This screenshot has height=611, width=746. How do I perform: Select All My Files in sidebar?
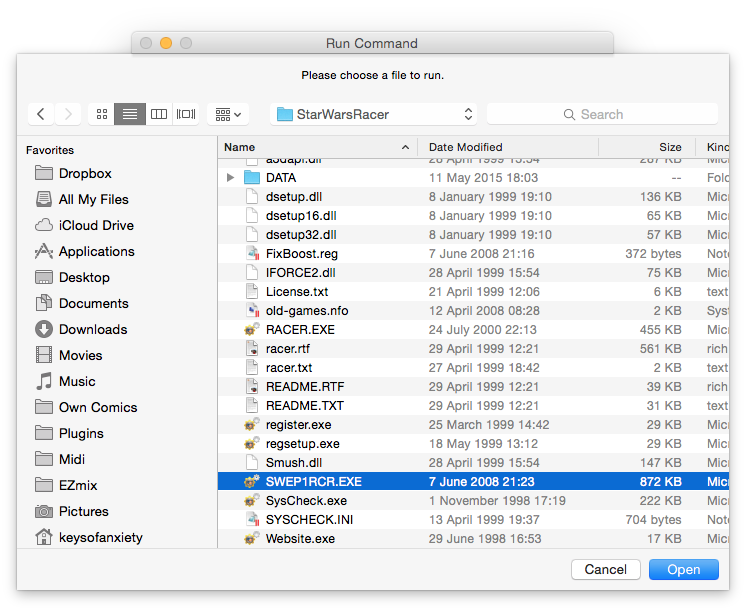point(82,199)
